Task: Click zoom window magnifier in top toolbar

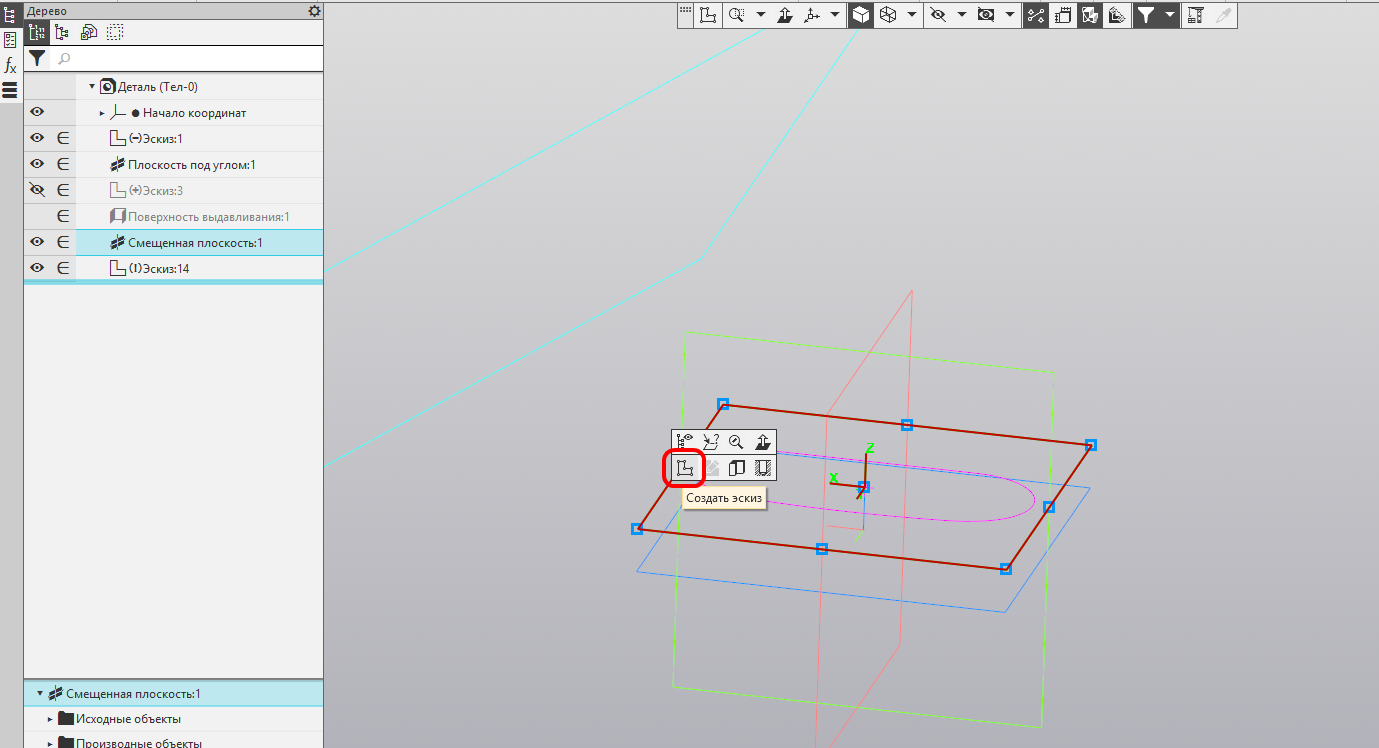Action: (738, 15)
